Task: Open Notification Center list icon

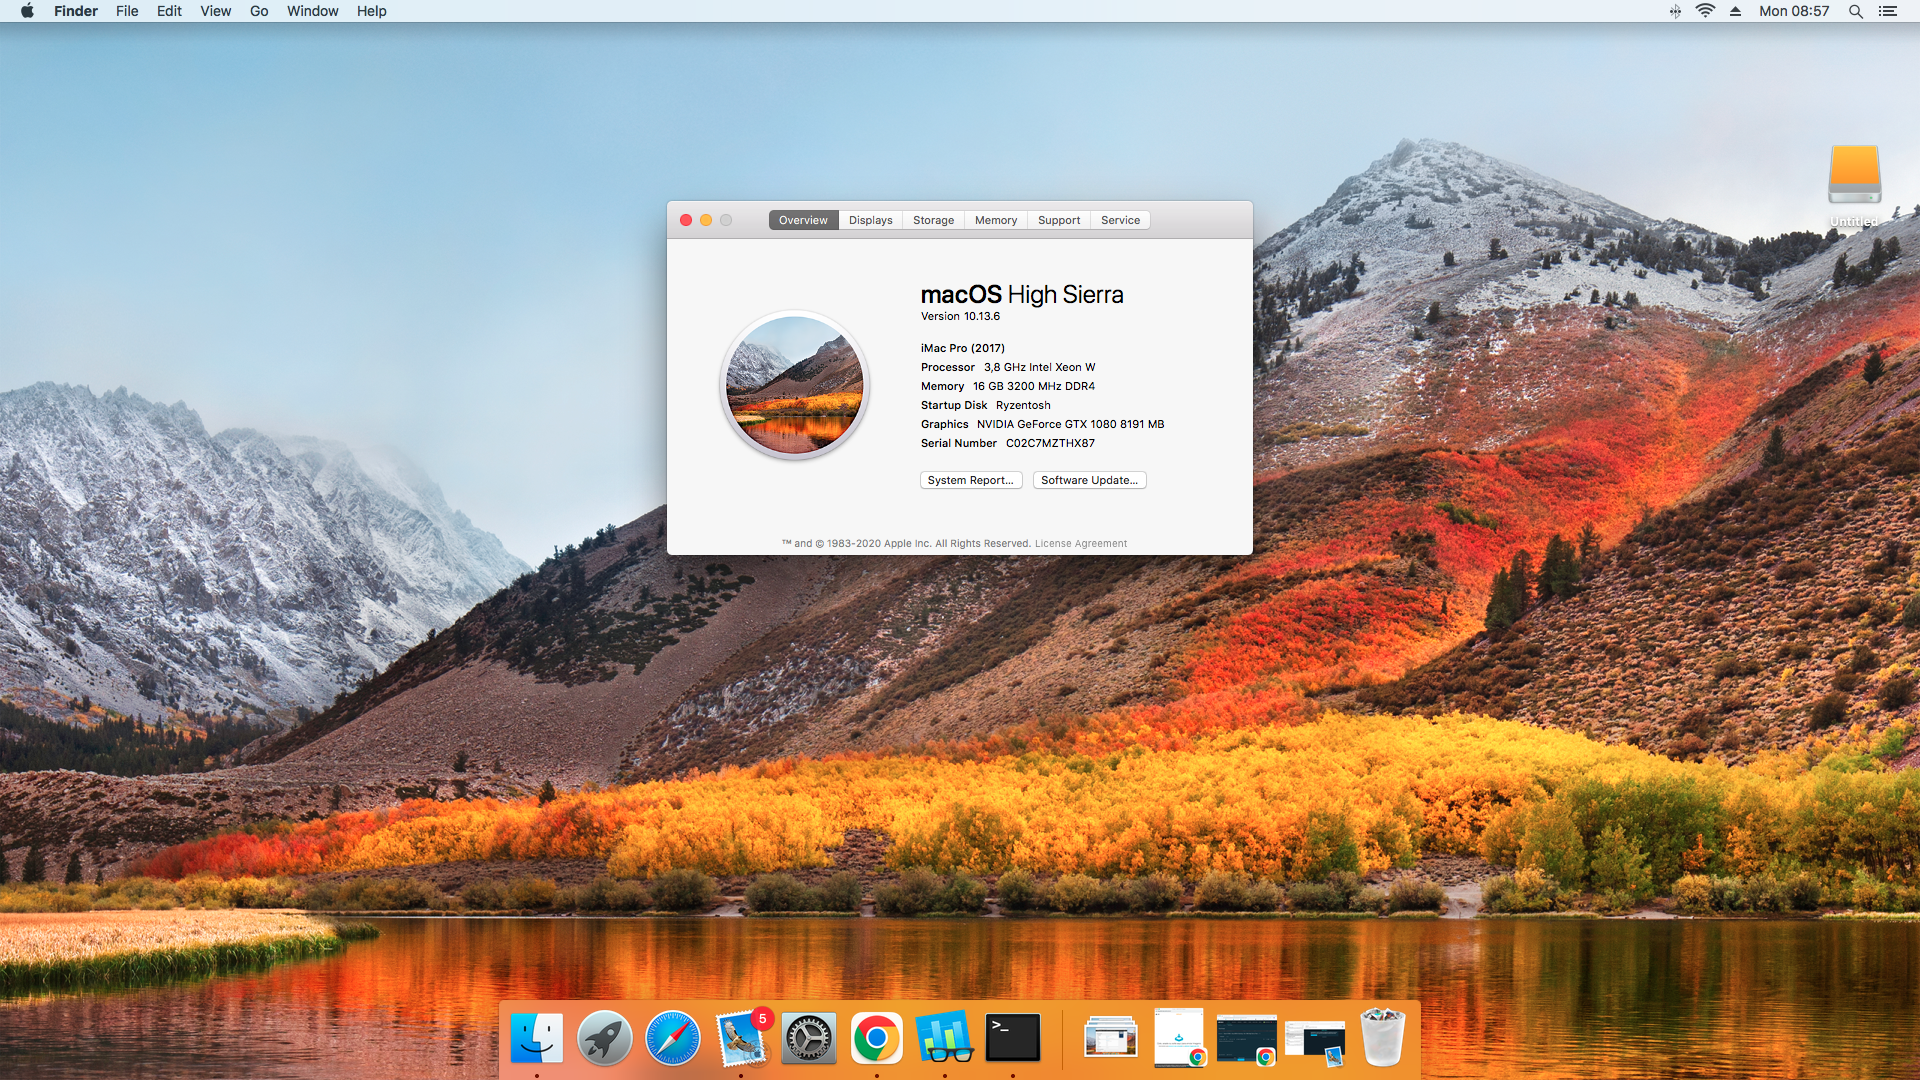Action: coord(1888,11)
